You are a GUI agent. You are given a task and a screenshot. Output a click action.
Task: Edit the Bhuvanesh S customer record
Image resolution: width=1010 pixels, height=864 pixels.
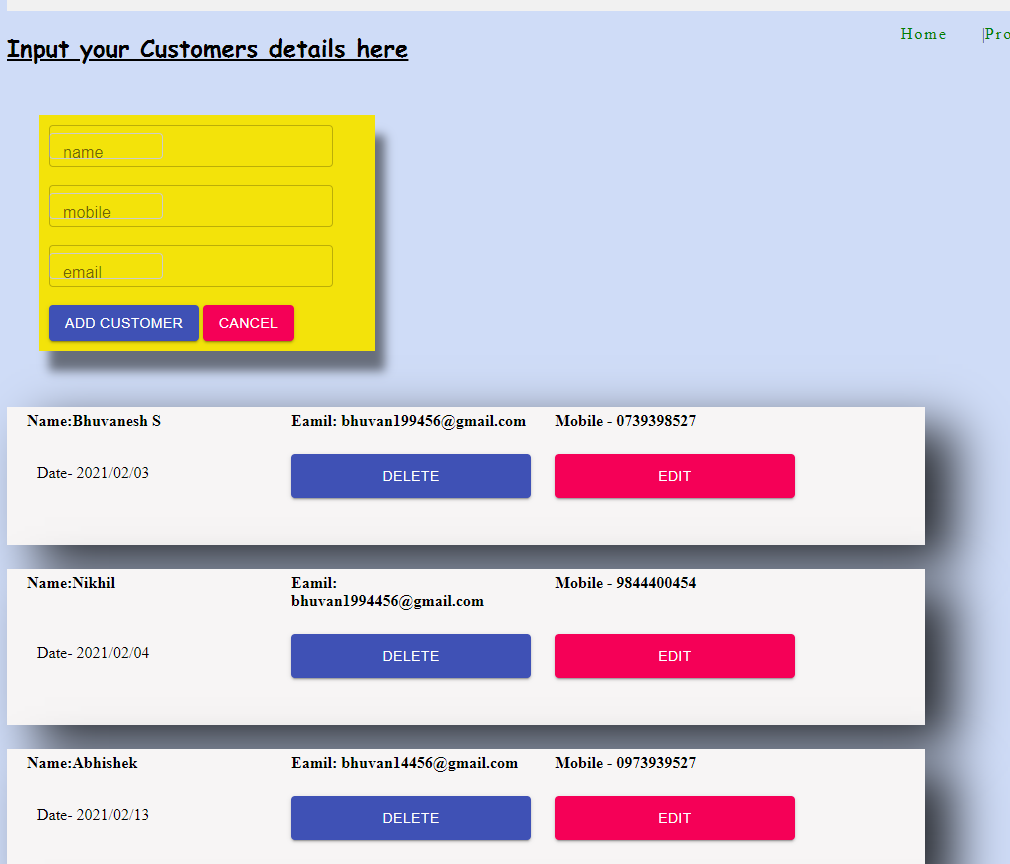tap(674, 476)
